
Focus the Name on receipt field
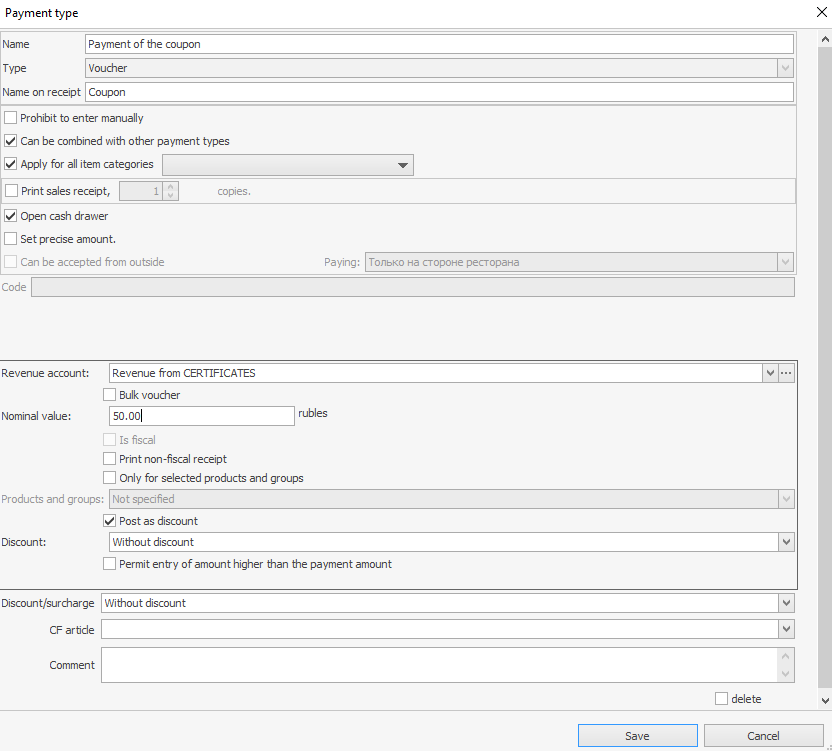coord(438,92)
